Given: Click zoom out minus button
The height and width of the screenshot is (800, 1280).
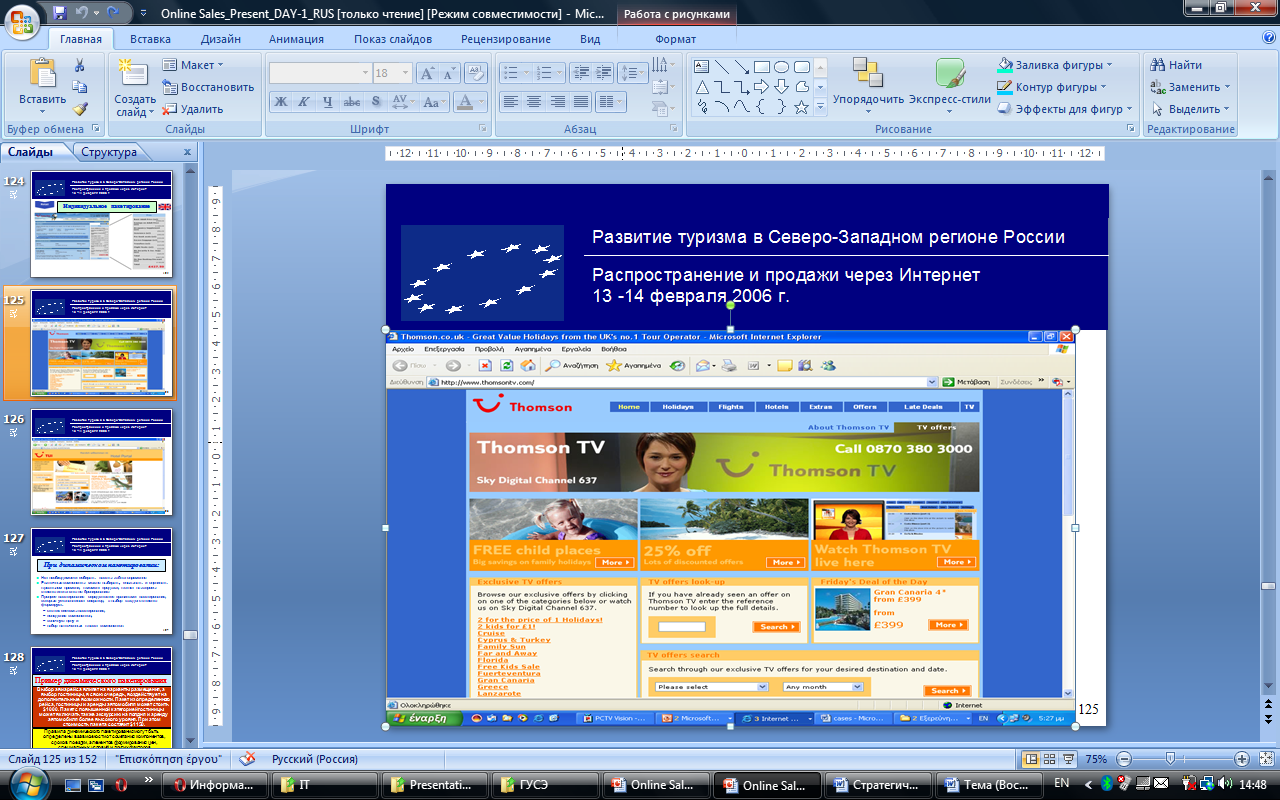Looking at the screenshot, I should pos(1124,759).
